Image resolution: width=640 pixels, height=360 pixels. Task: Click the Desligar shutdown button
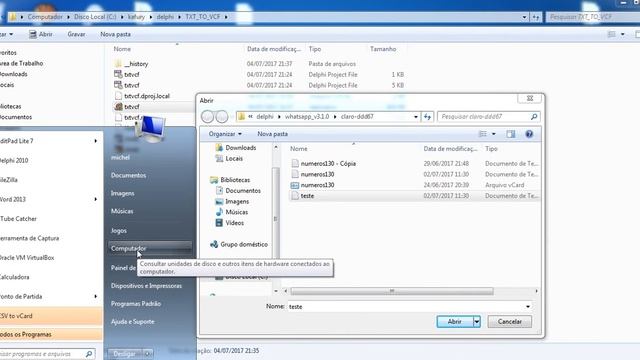(124, 354)
